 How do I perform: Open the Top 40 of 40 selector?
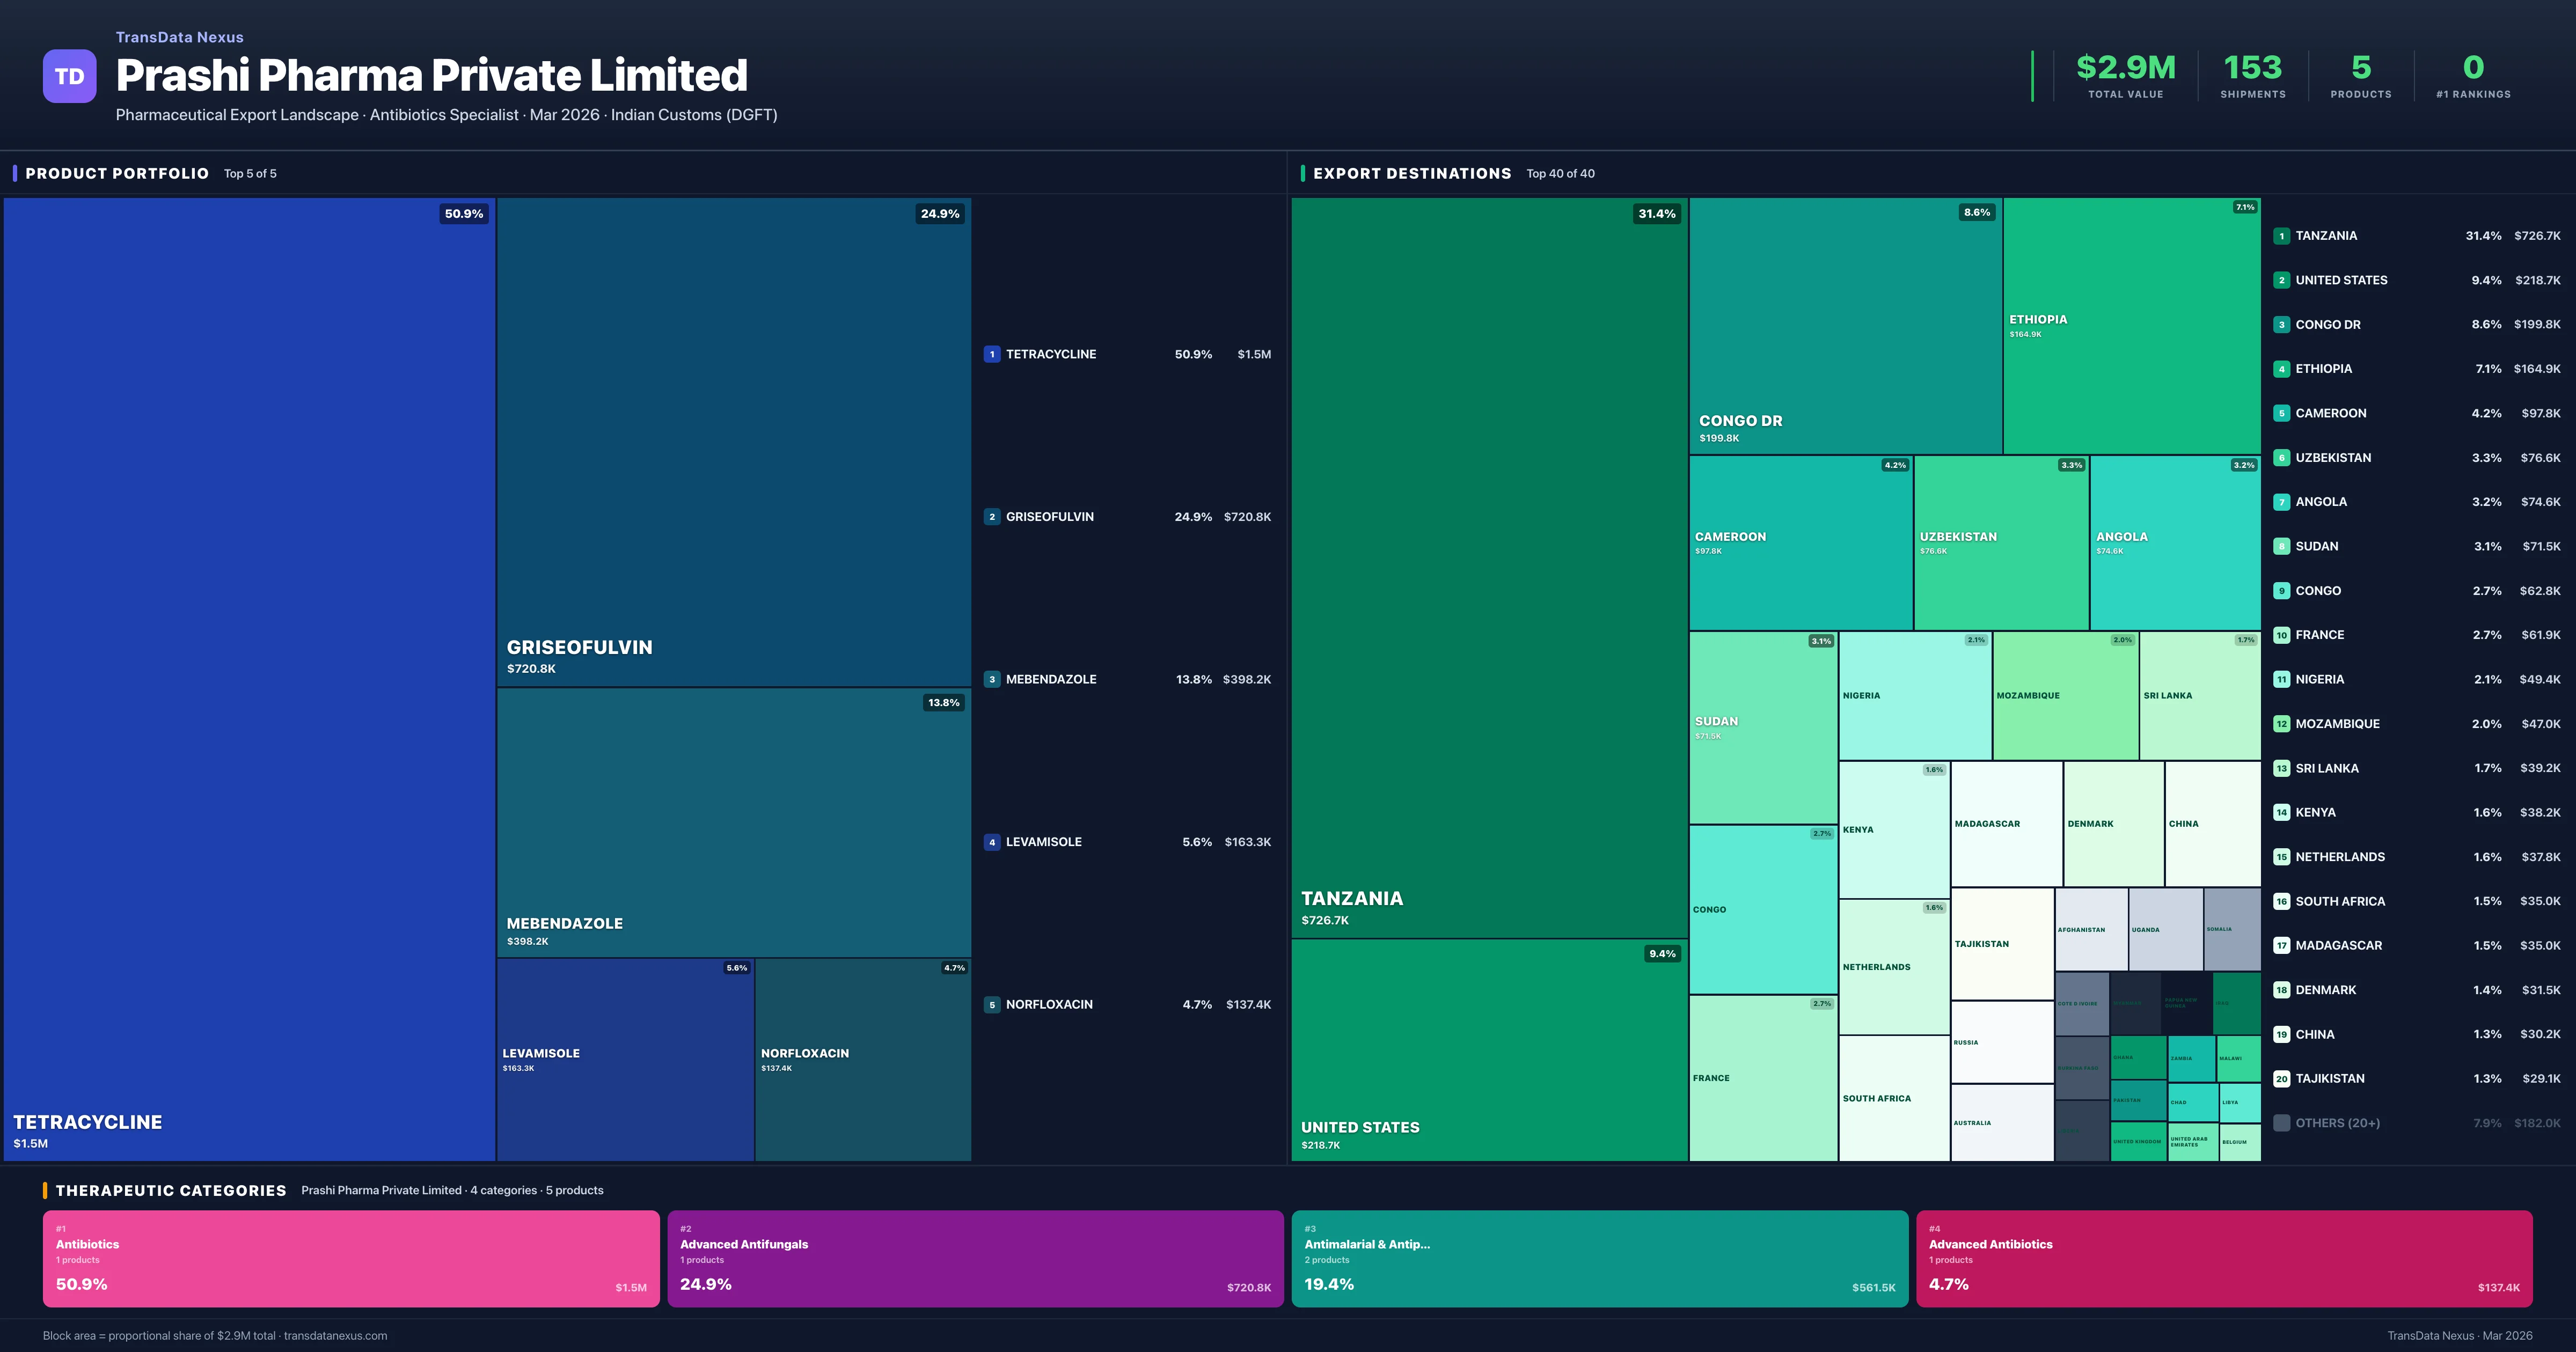click(1560, 173)
